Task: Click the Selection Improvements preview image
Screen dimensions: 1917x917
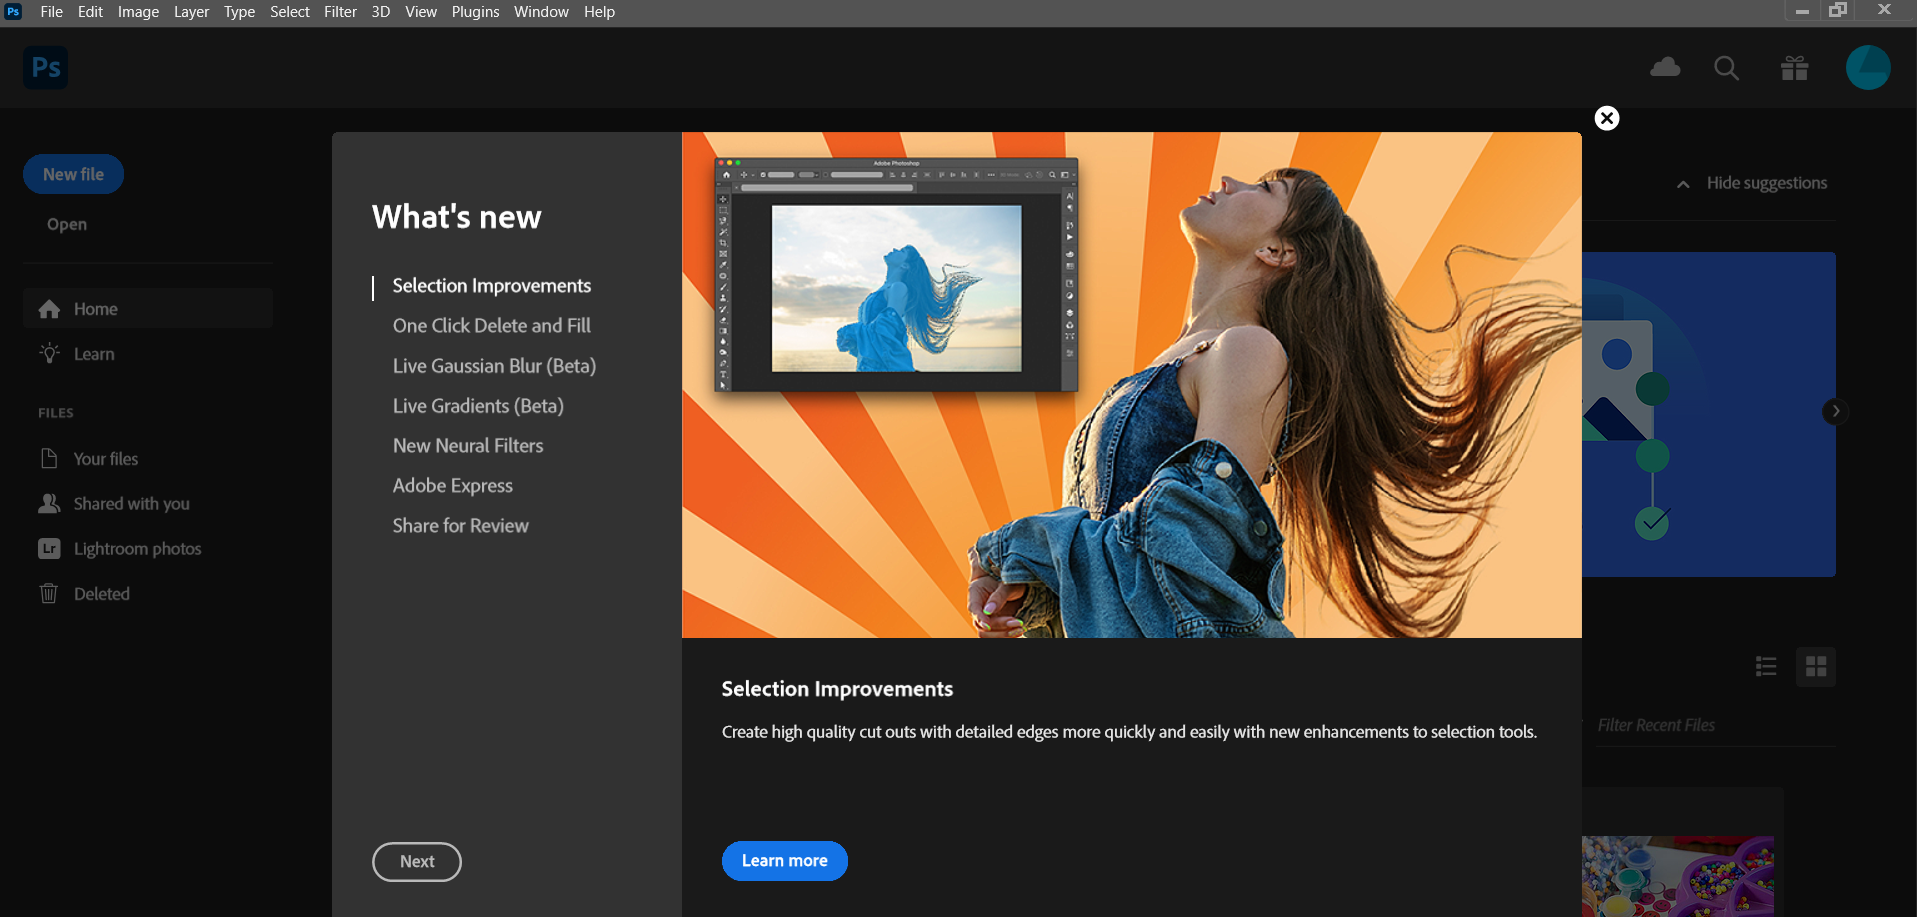Action: [1132, 385]
